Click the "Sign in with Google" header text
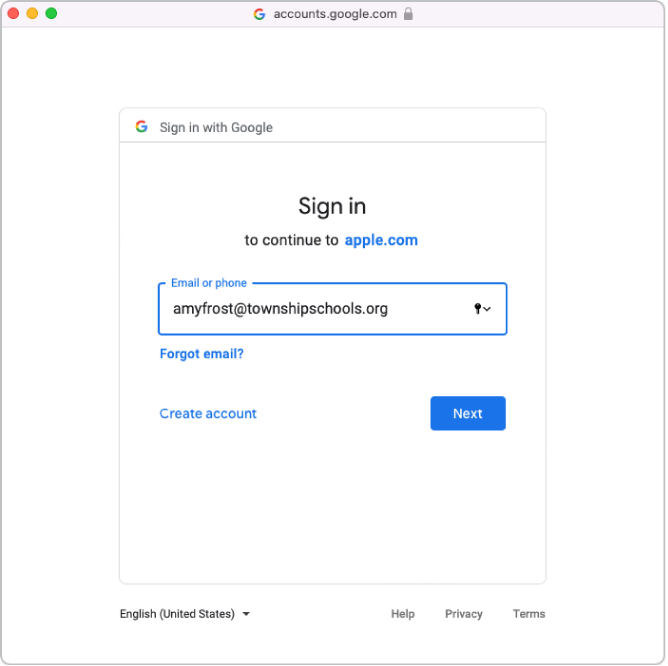 click(x=216, y=128)
